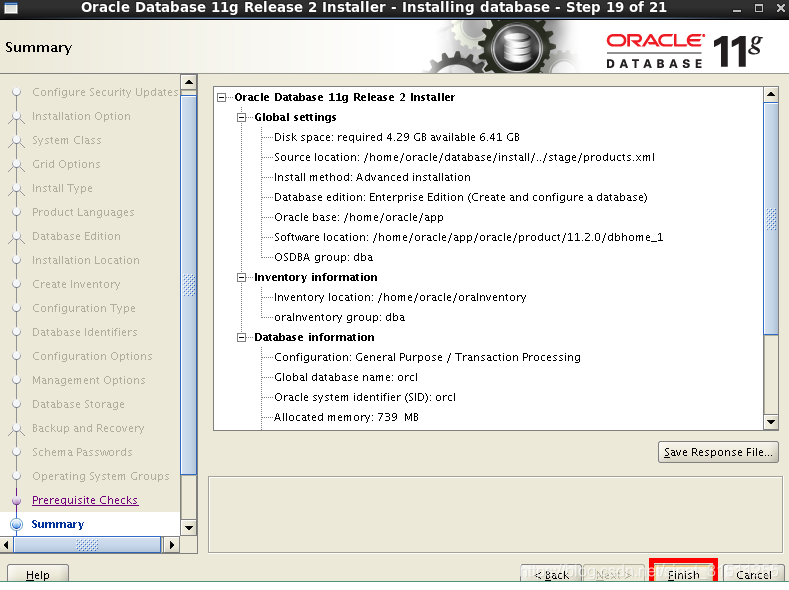The width and height of the screenshot is (789, 590).
Task: Collapse the Oracle Database 11g Release 2 Installer node
Action: tap(222, 98)
